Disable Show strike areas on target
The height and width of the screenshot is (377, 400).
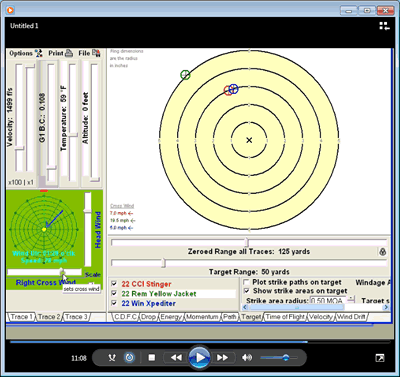click(246, 291)
